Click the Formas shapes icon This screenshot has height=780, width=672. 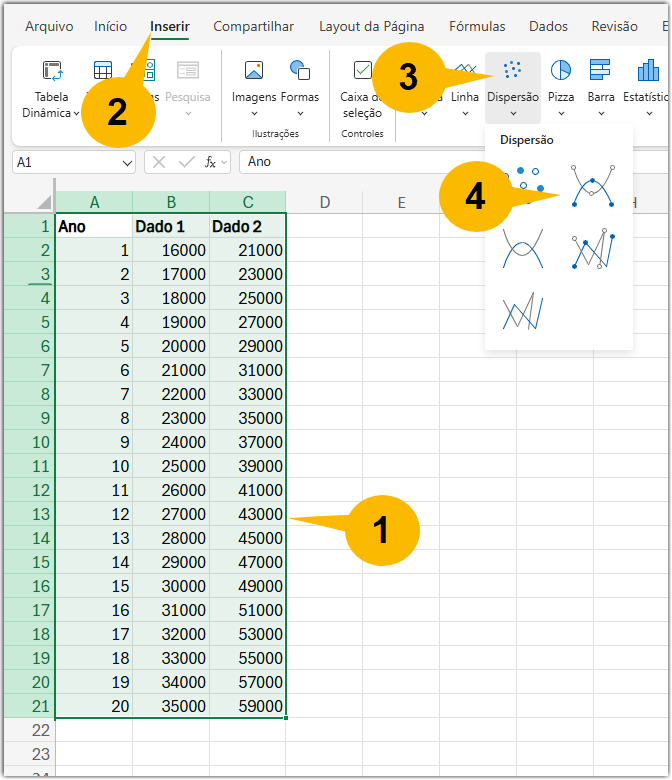[300, 70]
